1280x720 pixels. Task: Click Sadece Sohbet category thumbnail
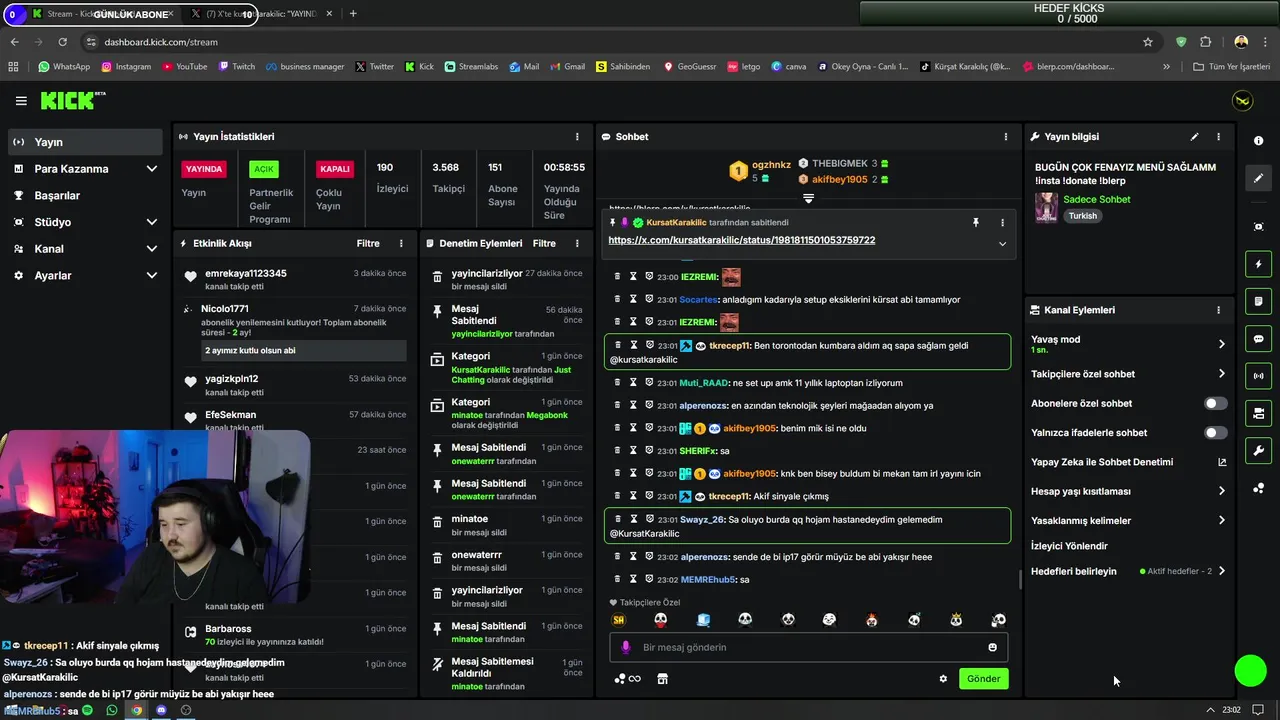coord(1046,207)
